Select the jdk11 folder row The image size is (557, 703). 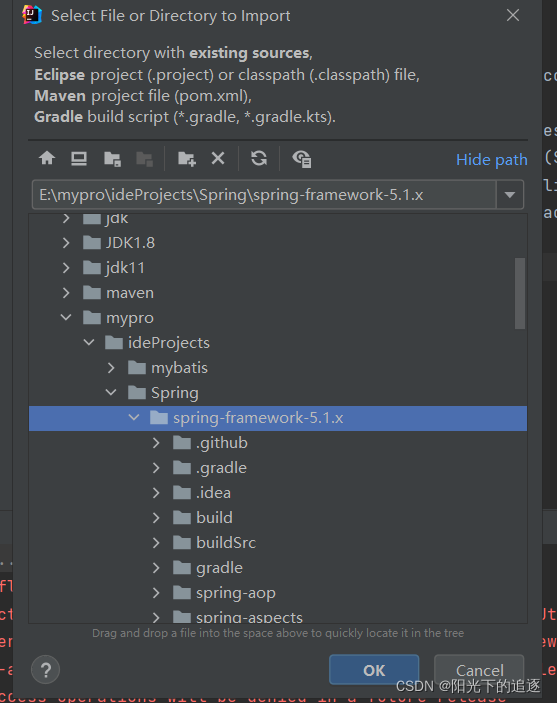click(278, 268)
